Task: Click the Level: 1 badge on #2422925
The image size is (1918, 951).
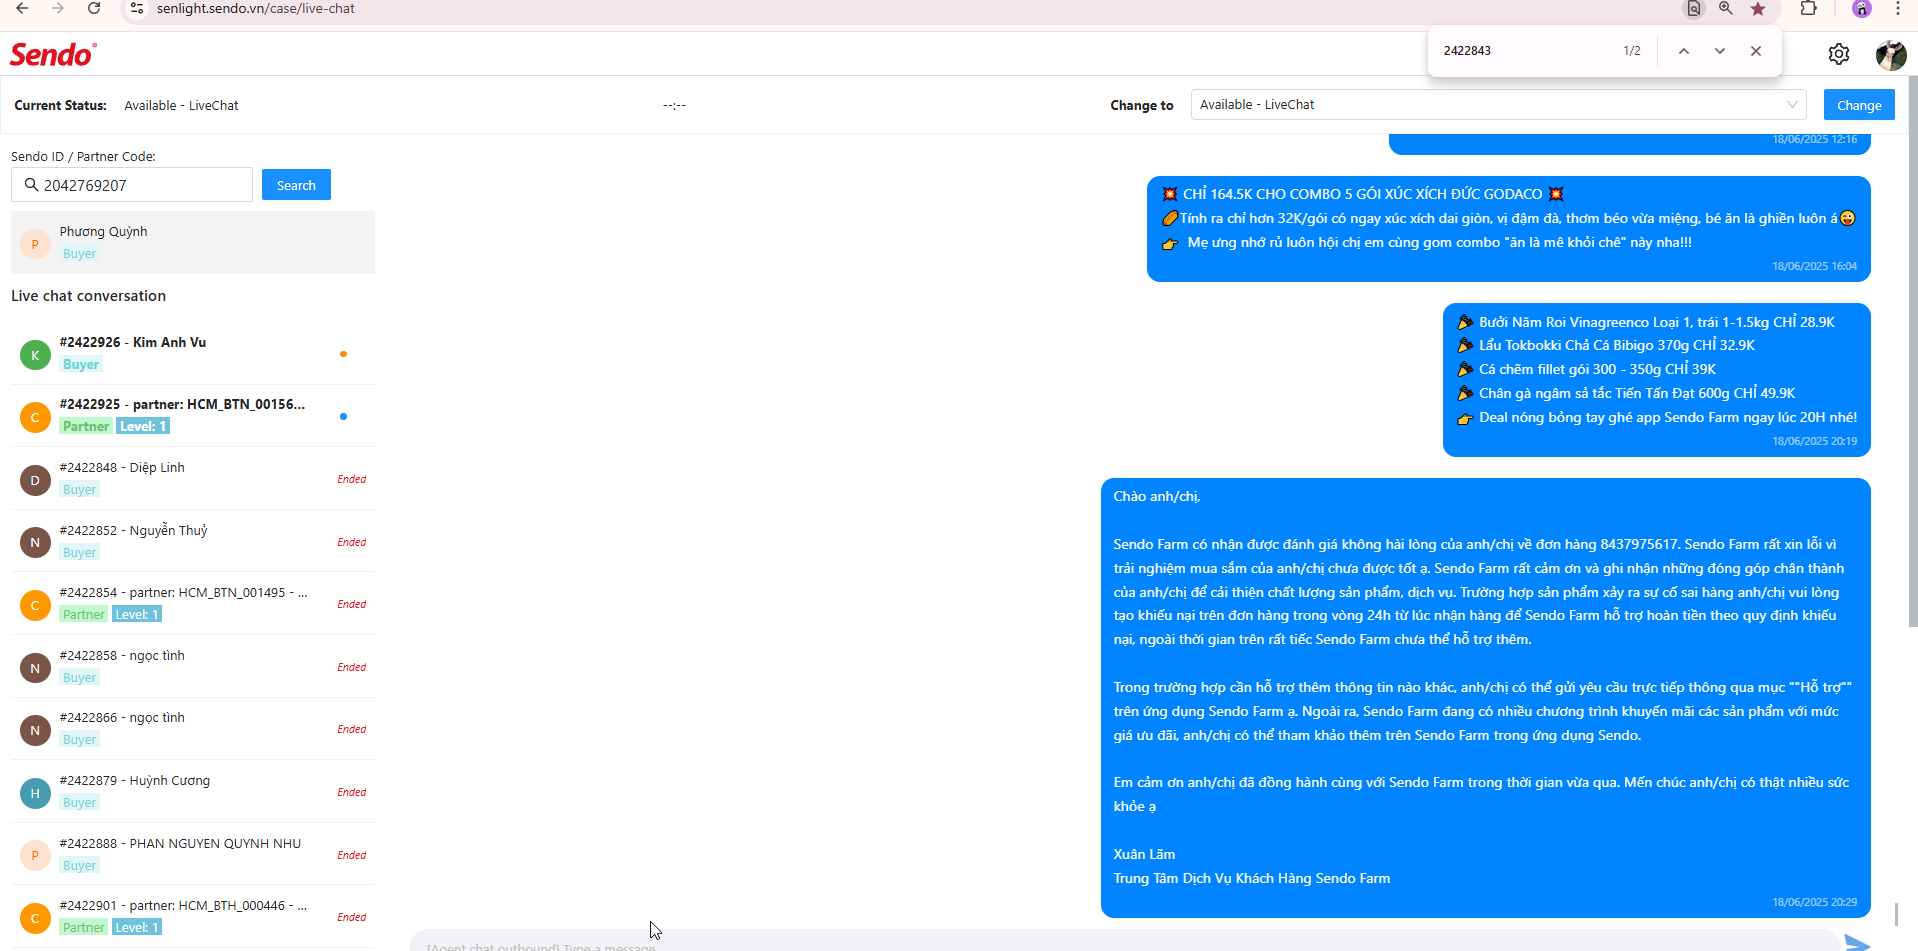Action: click(143, 427)
